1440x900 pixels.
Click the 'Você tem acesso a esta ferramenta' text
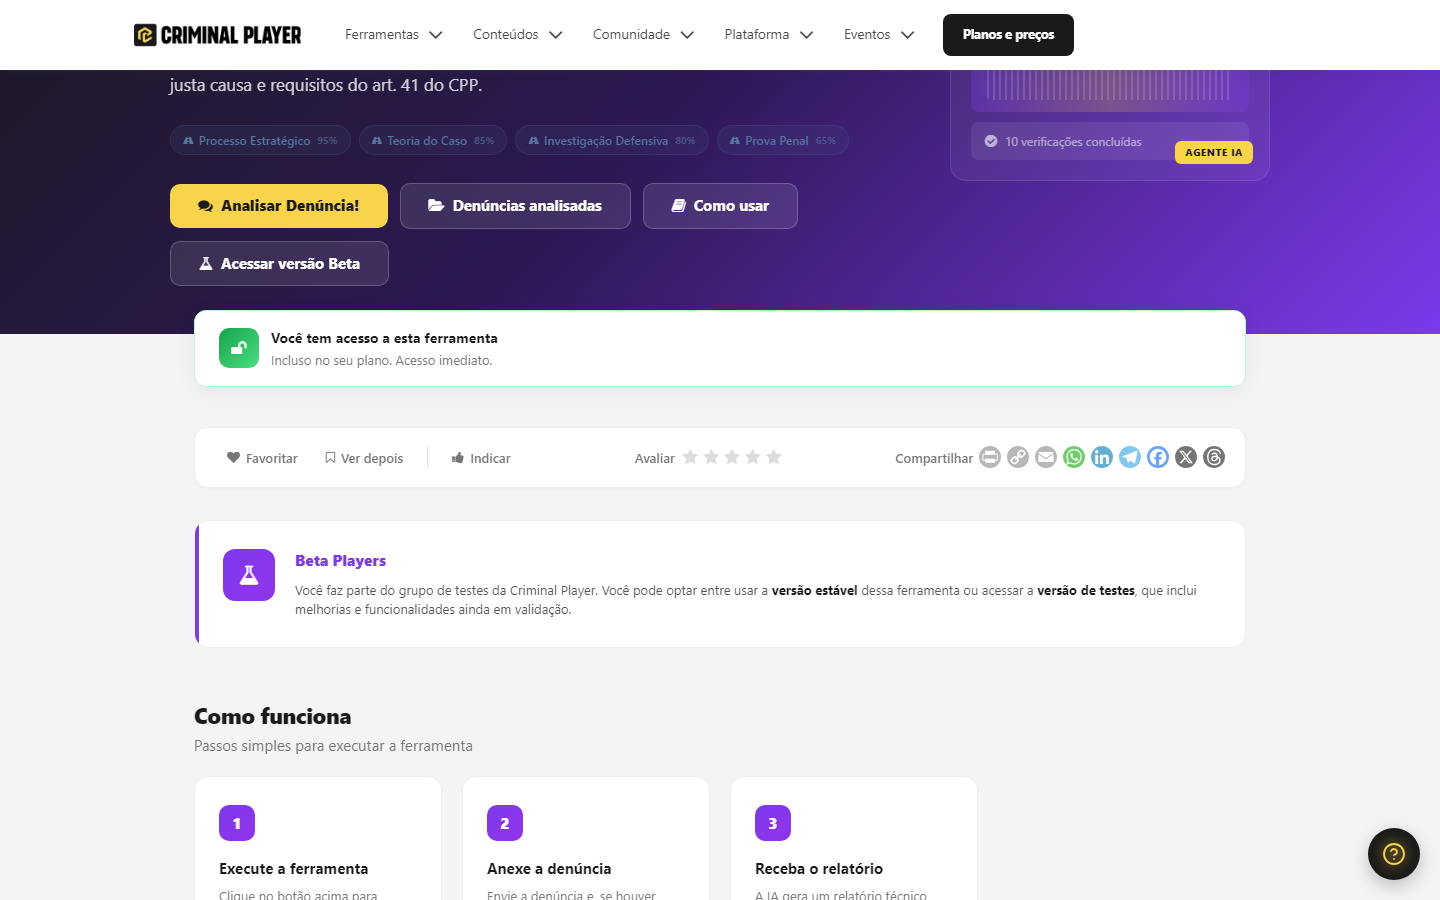click(x=384, y=338)
